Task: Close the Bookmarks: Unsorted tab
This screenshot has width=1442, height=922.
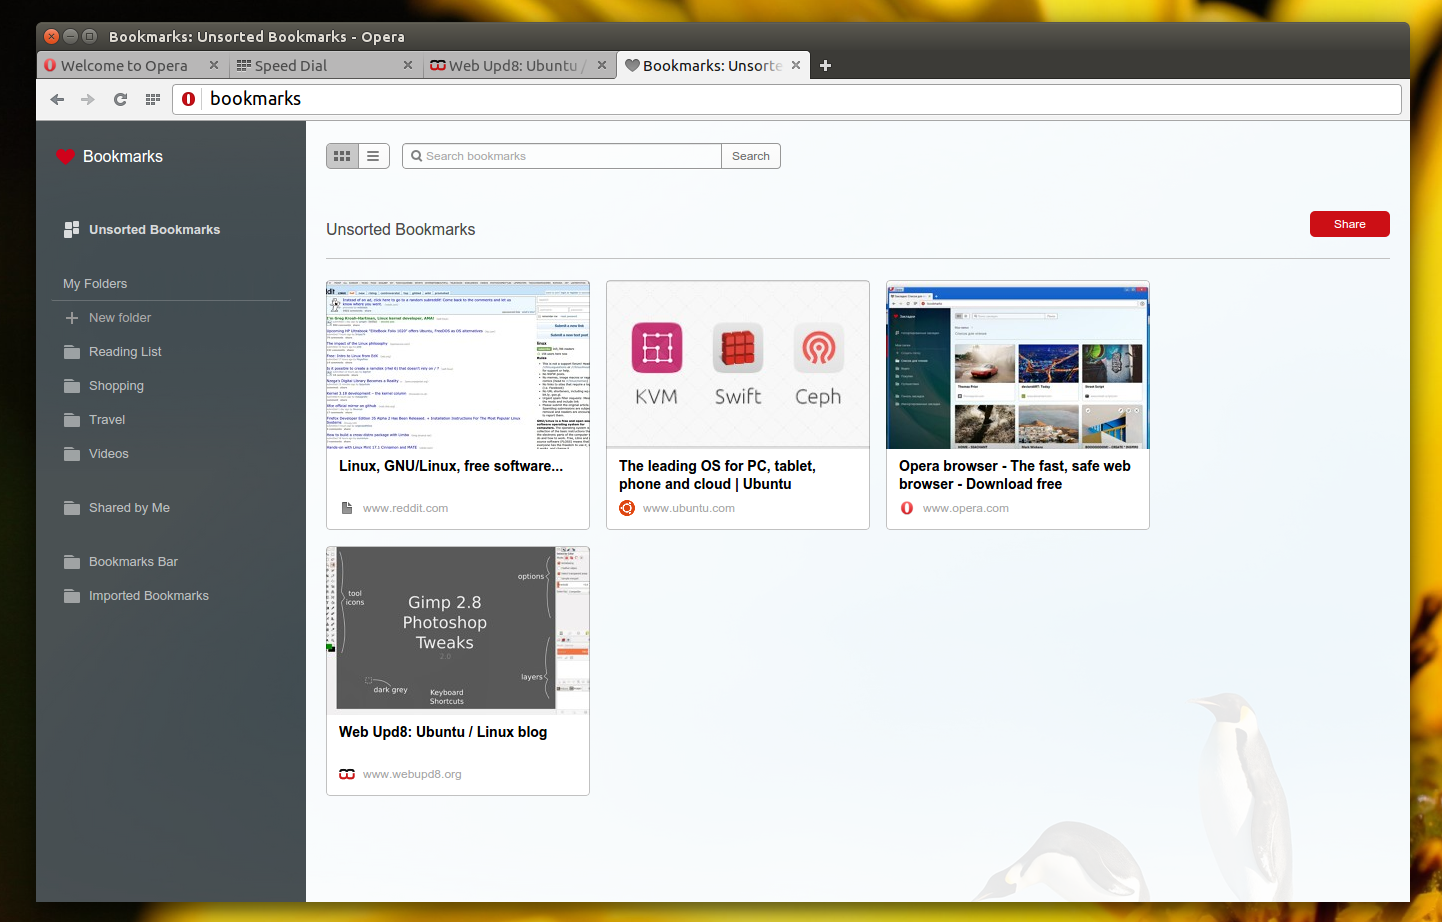Action: 796,65
